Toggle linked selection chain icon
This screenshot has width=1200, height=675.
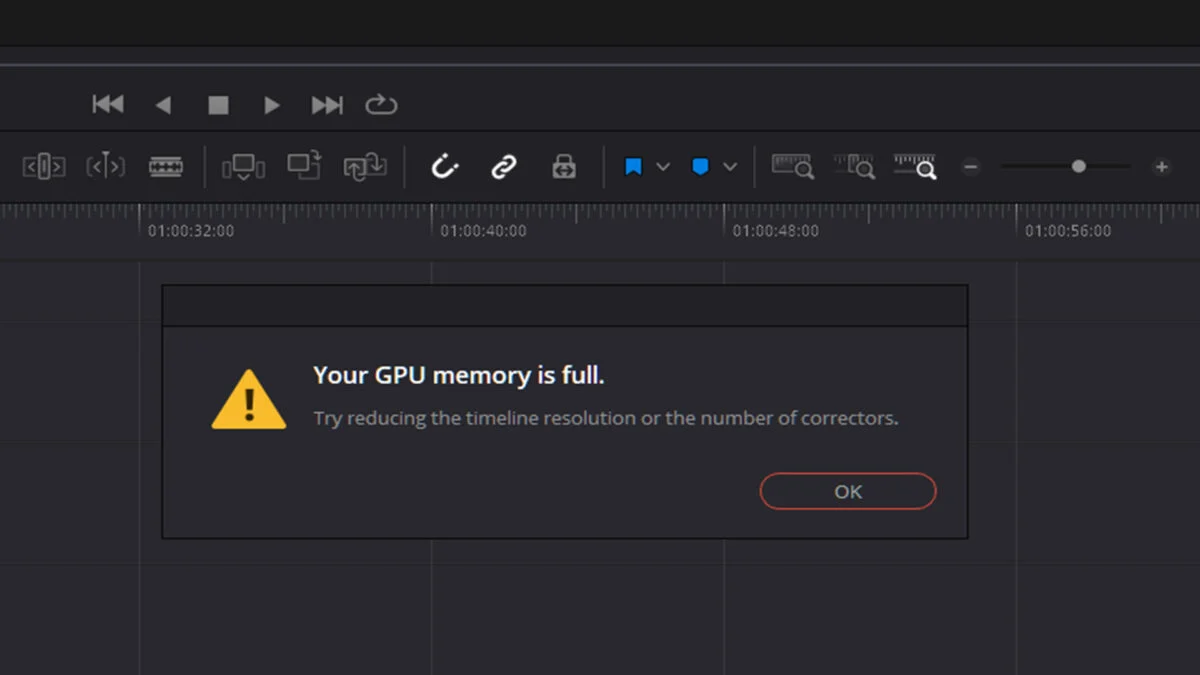(504, 167)
